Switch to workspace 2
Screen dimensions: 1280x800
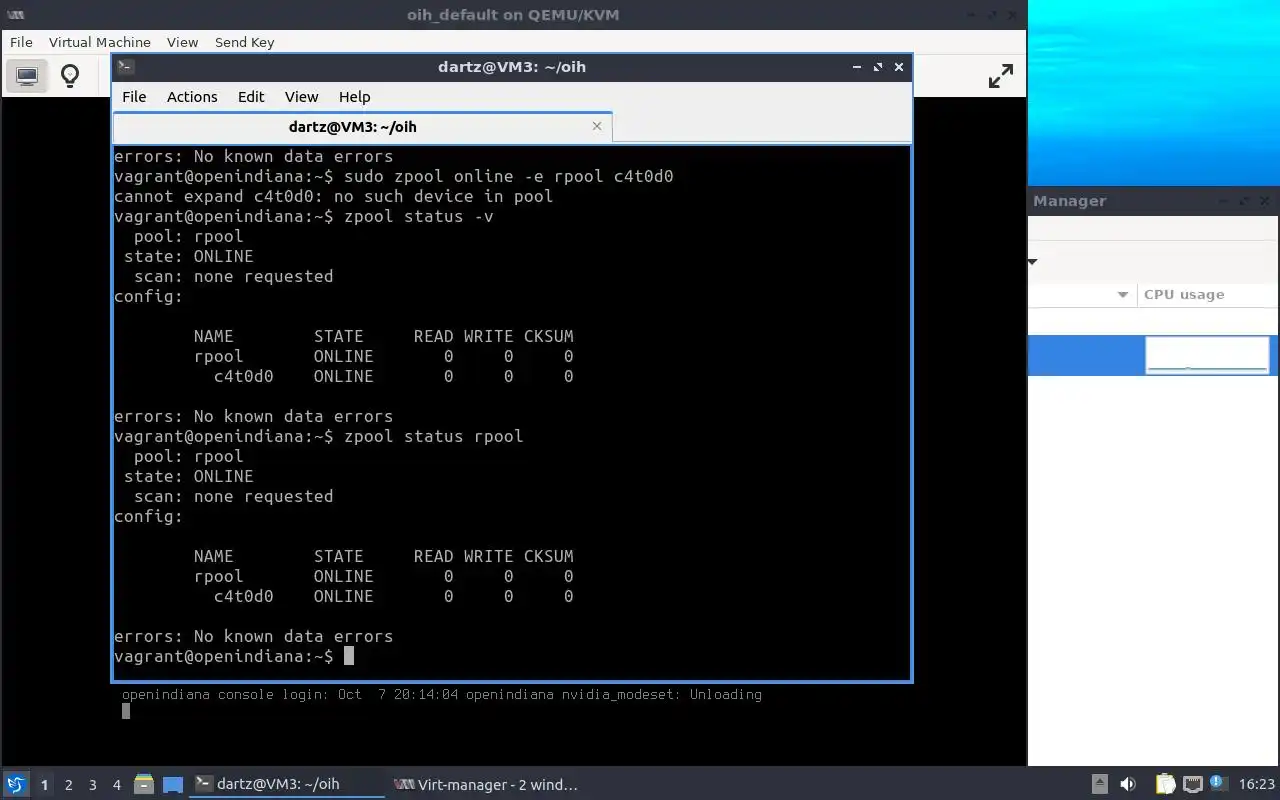68,785
